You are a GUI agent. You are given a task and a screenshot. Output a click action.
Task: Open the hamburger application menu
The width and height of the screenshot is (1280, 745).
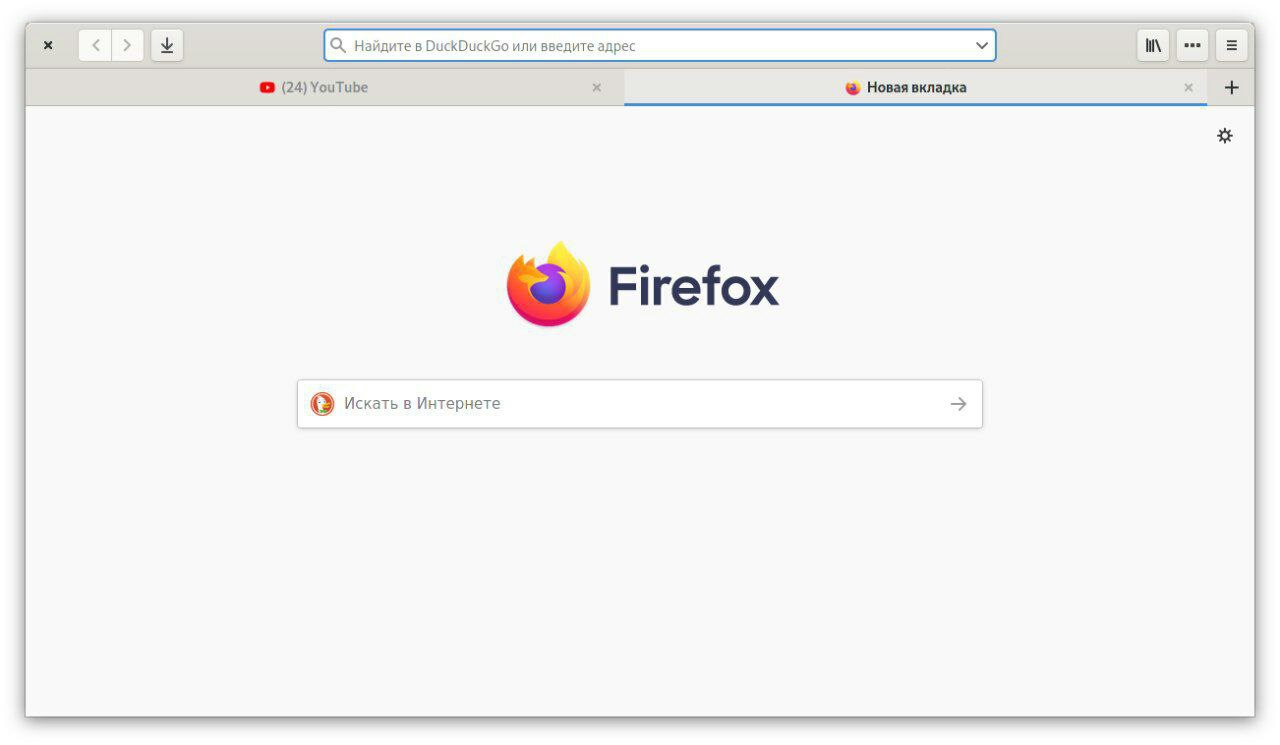[x=1231, y=45]
